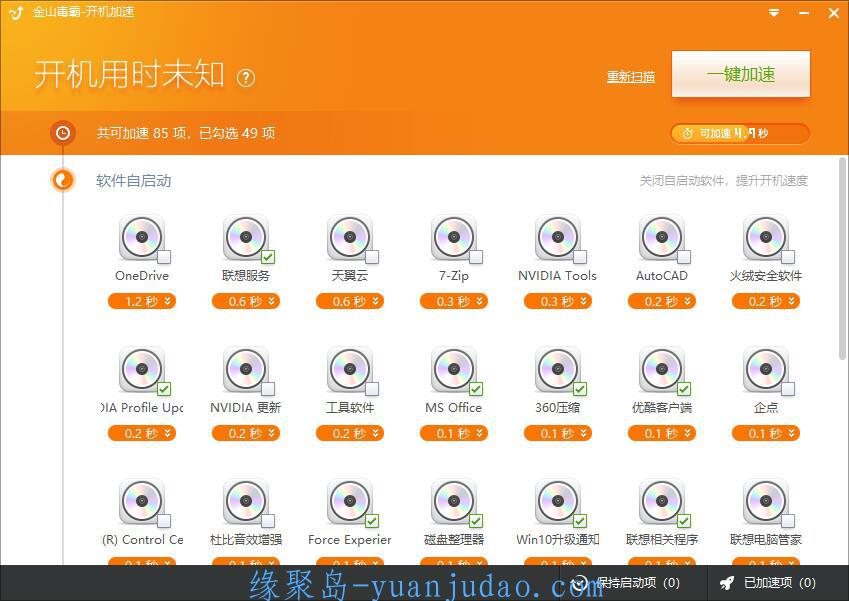Image resolution: width=849 pixels, height=601 pixels.
Task: Untick the 优酷客户端 checkbox
Action: pyautogui.click(x=684, y=389)
